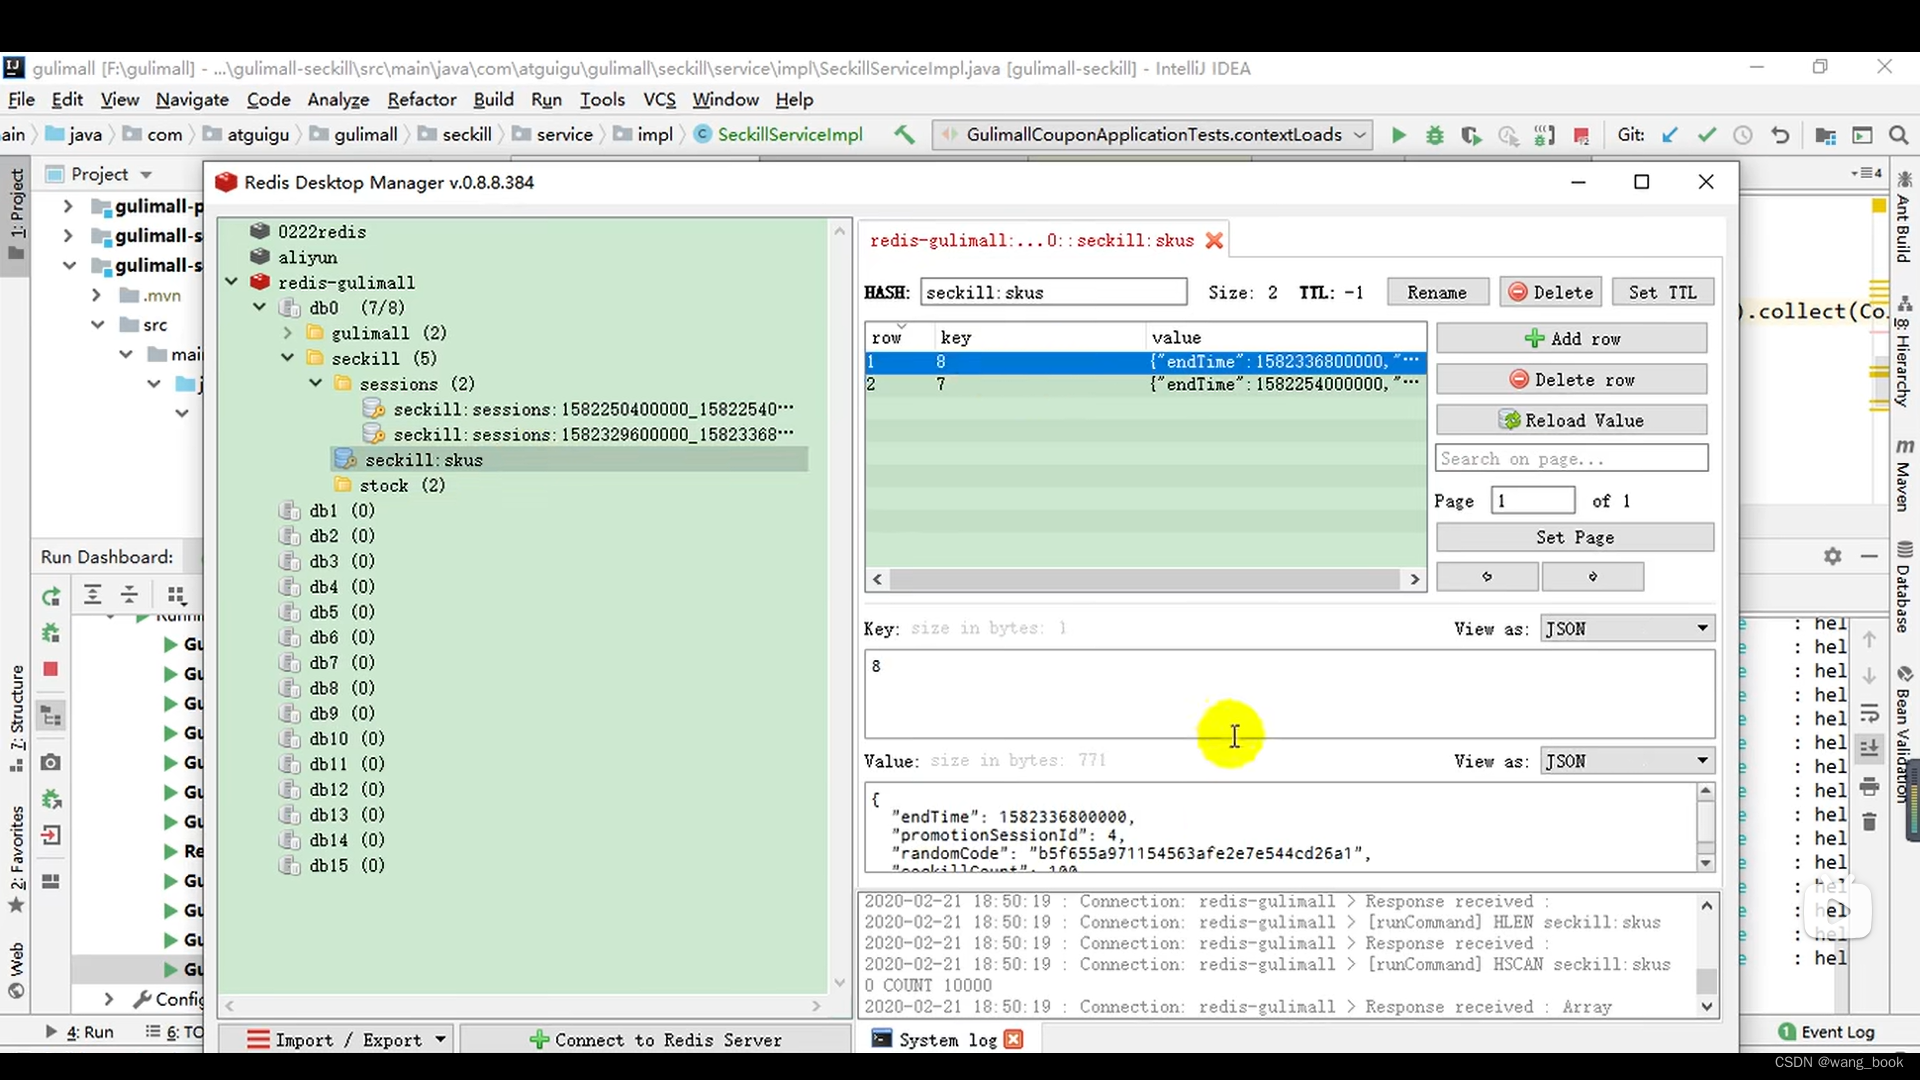Viewport: 1920px width, 1080px height.
Task: Click the seckill:skus key in tree
Action: (422, 459)
